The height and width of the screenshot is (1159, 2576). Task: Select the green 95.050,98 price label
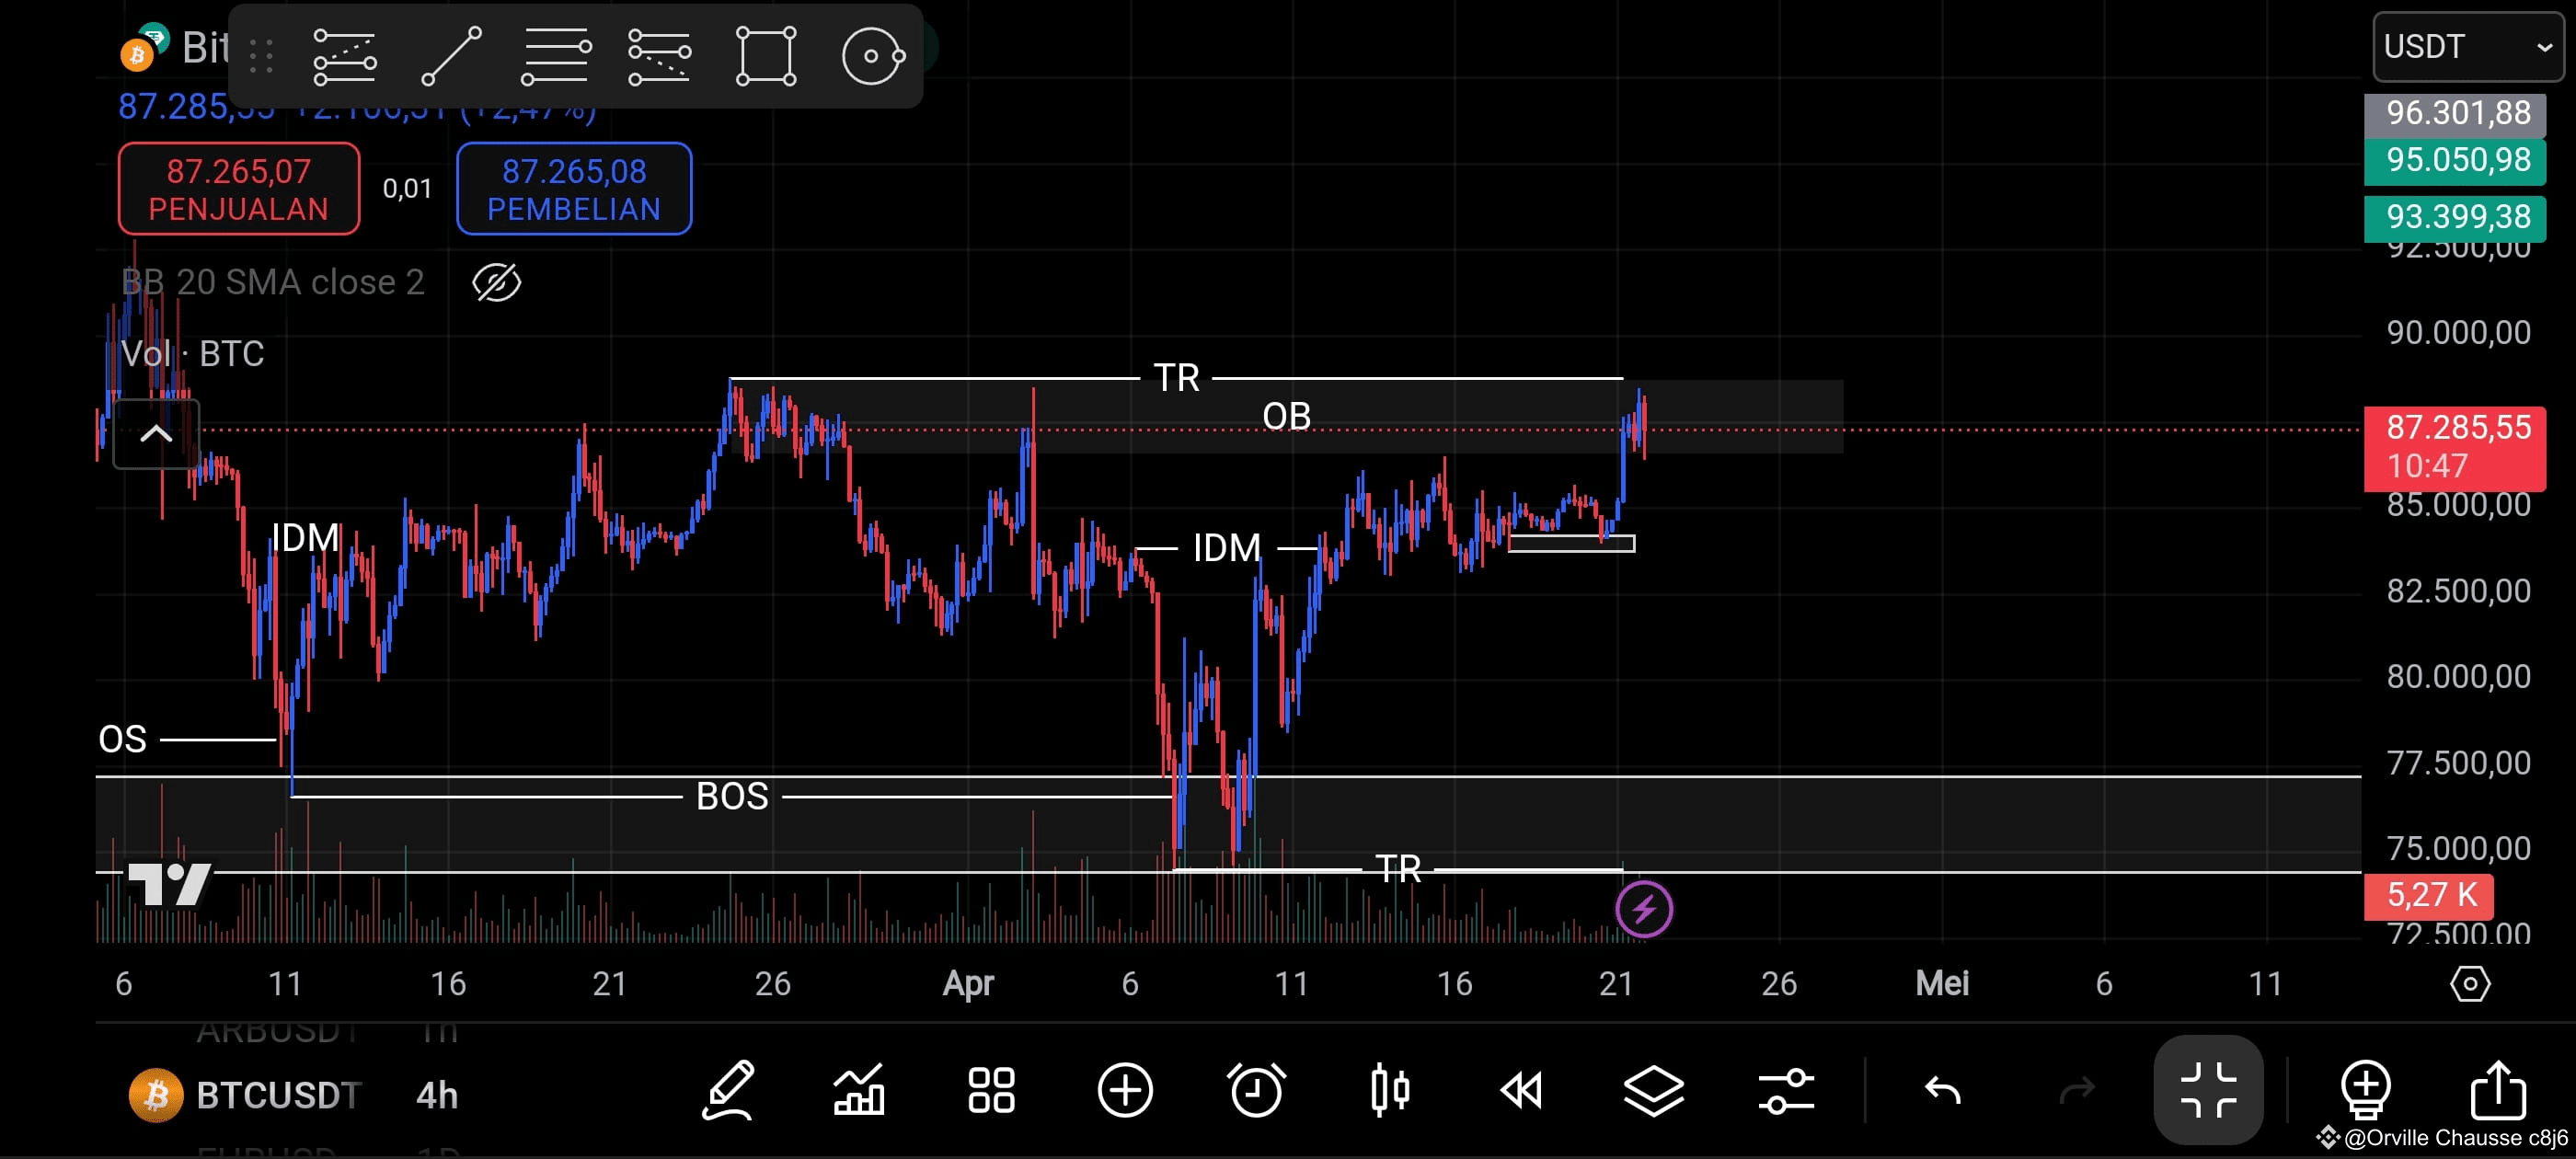click(2454, 160)
